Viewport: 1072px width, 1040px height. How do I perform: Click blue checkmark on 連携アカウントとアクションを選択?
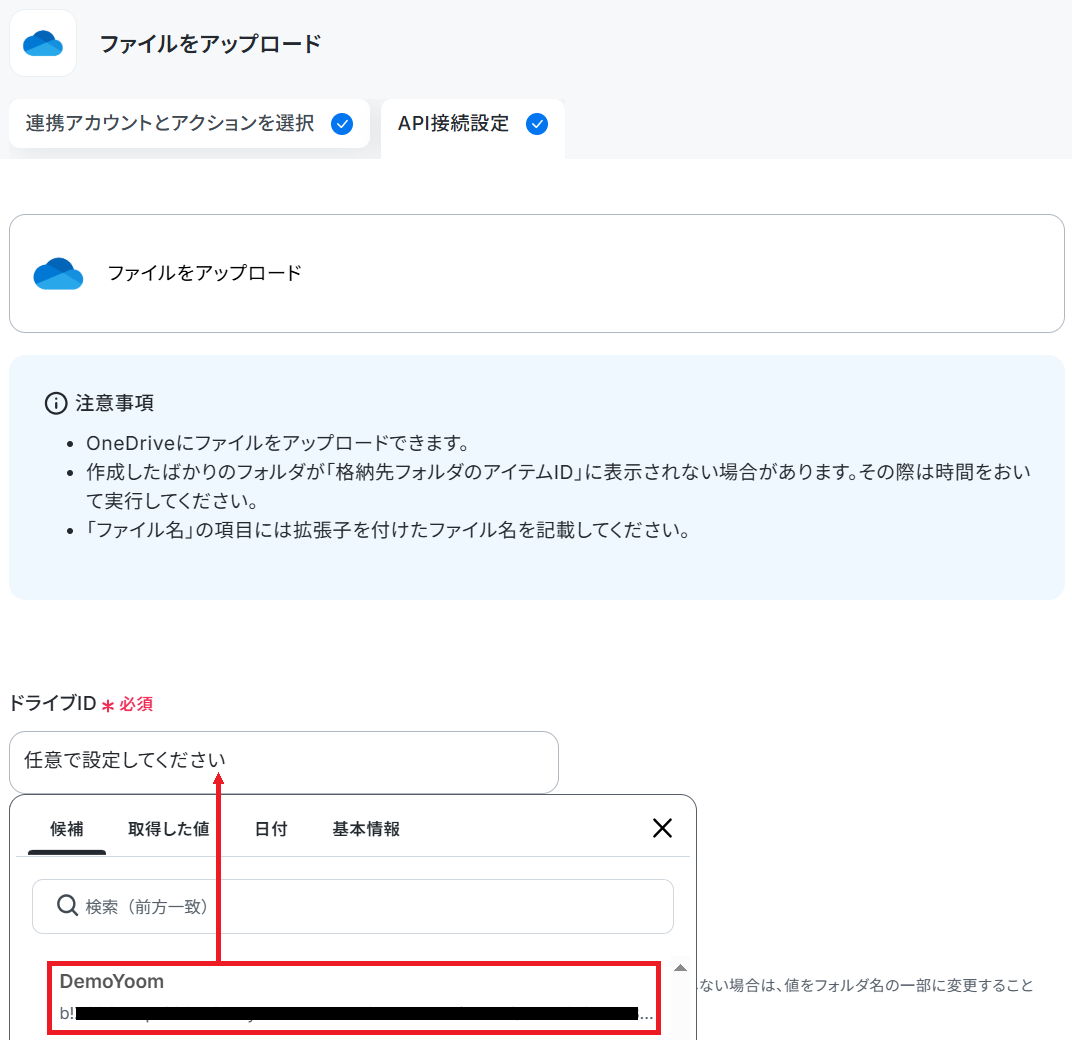(342, 124)
